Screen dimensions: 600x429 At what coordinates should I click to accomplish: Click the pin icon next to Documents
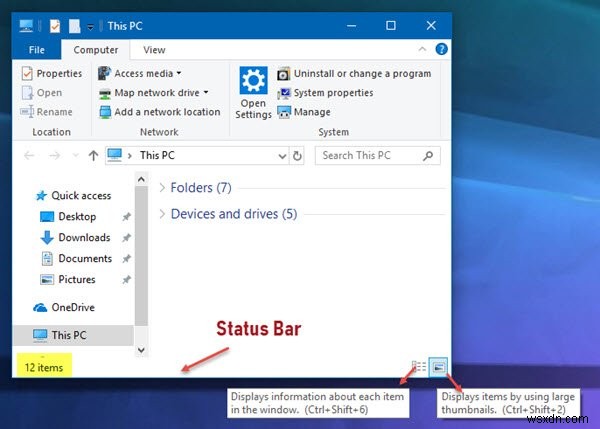tap(126, 259)
